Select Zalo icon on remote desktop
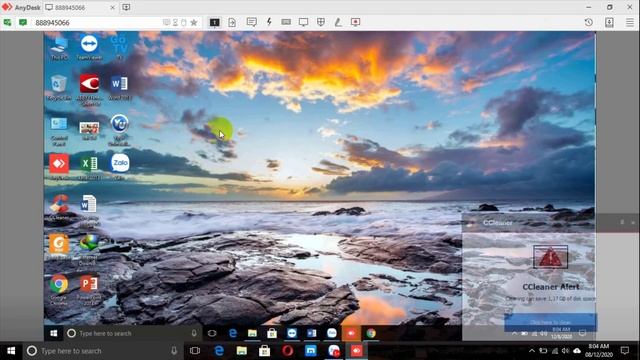Screen dimensions: 640x360 [x=120, y=167]
